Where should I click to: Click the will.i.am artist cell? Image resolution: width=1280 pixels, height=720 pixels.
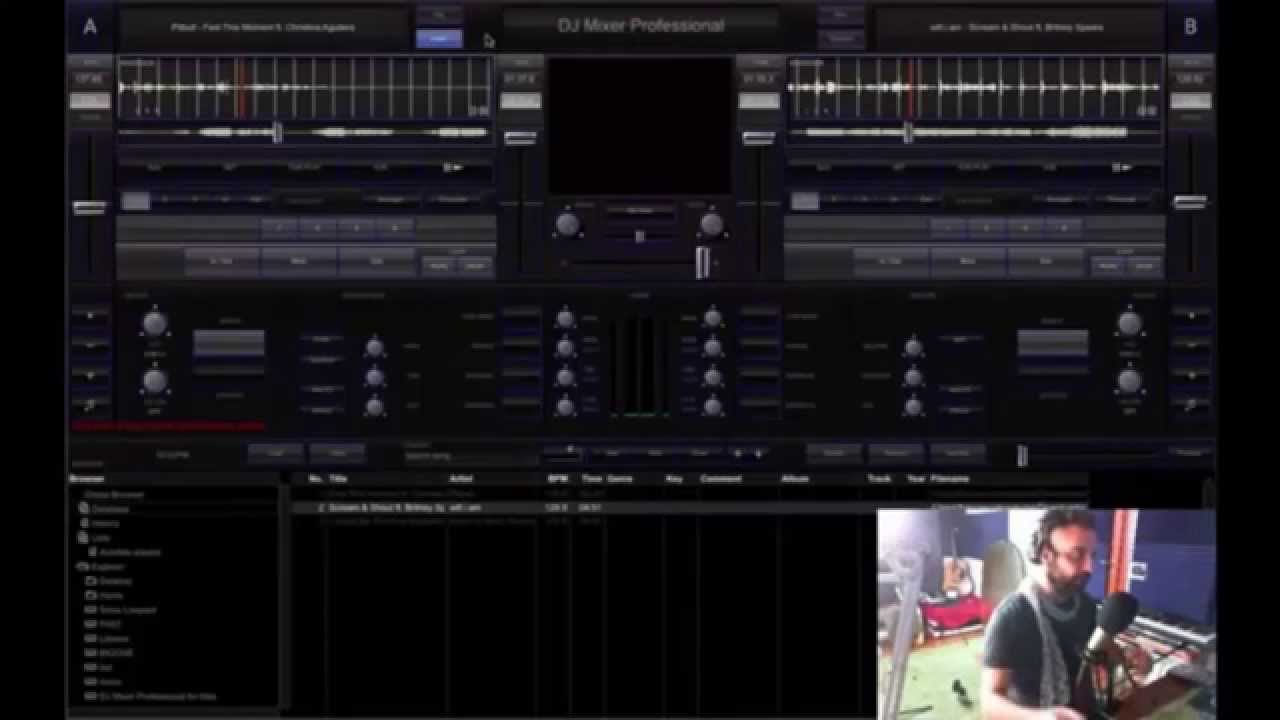[466, 508]
